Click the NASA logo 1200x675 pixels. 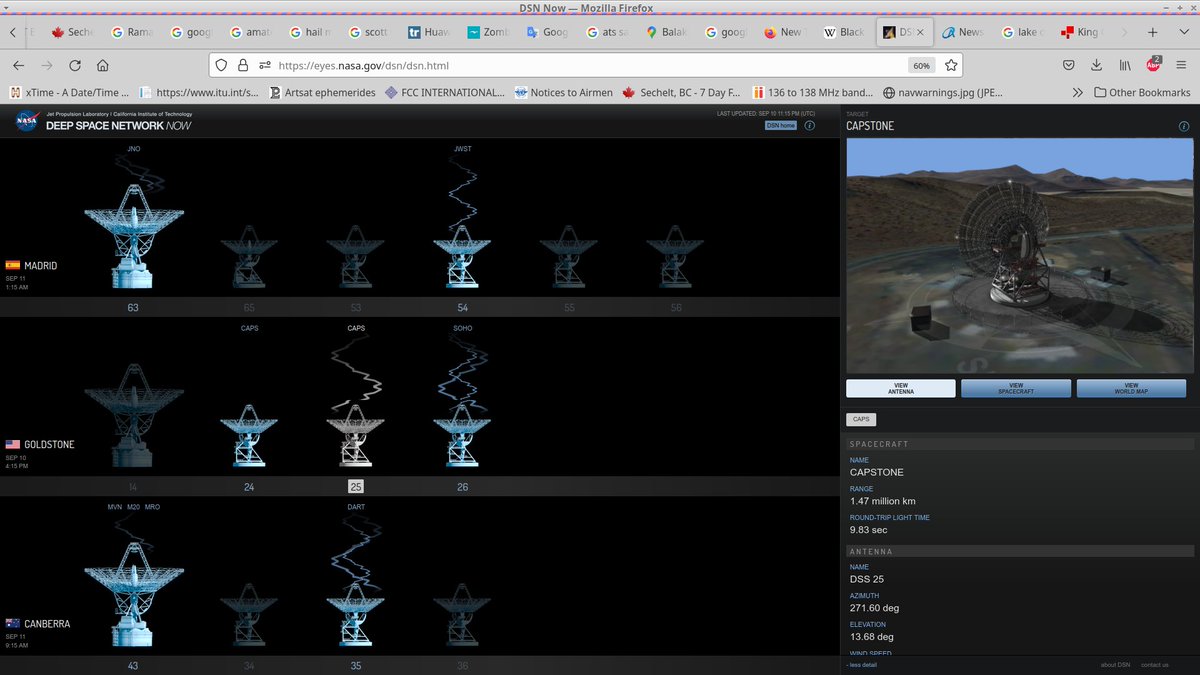26,121
